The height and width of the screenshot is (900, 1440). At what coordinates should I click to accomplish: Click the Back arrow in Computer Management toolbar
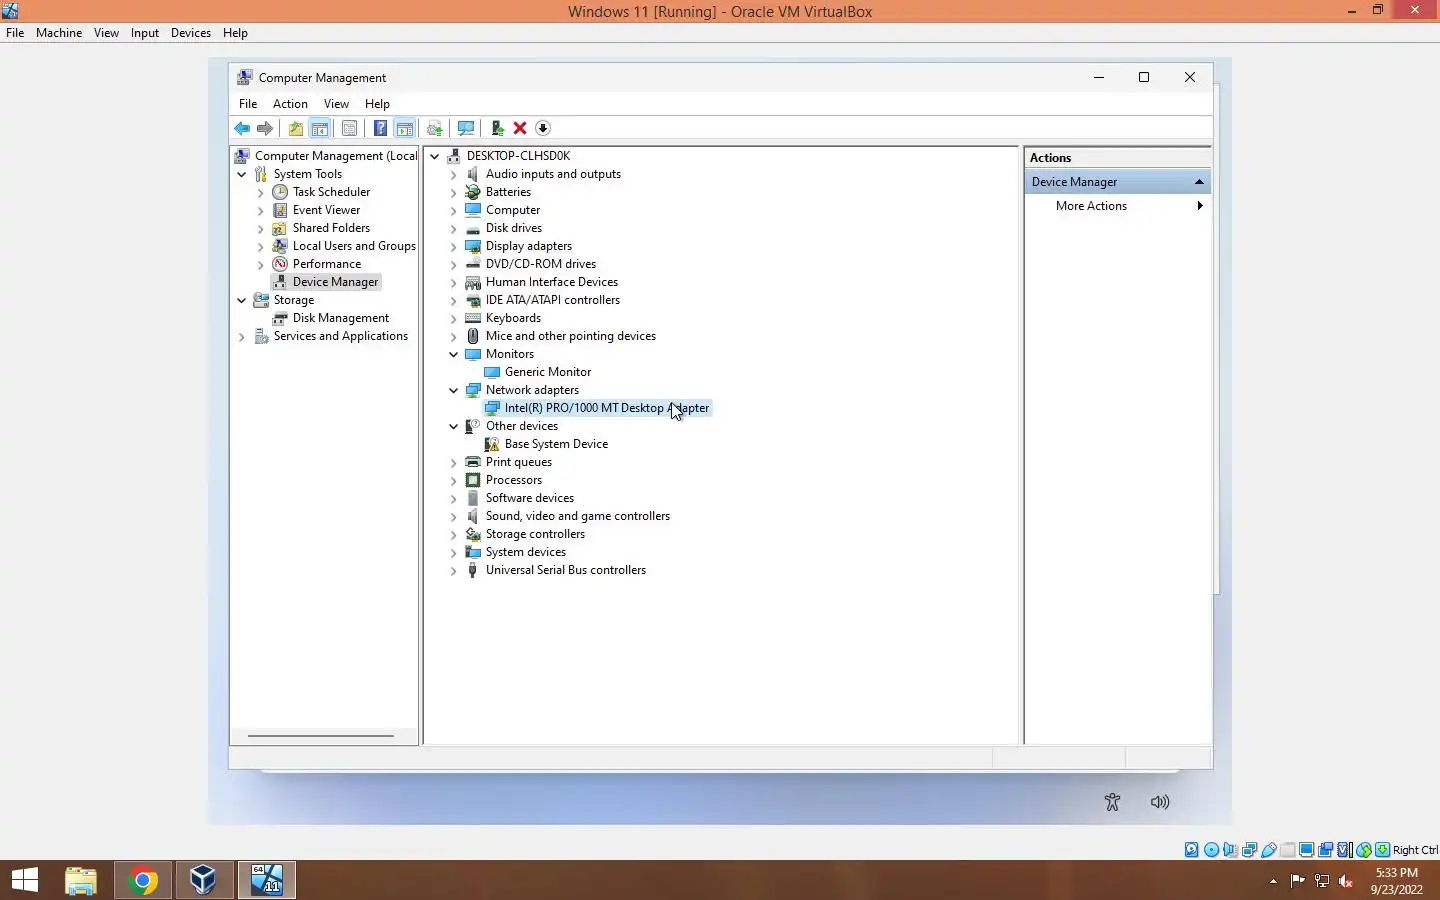242,128
